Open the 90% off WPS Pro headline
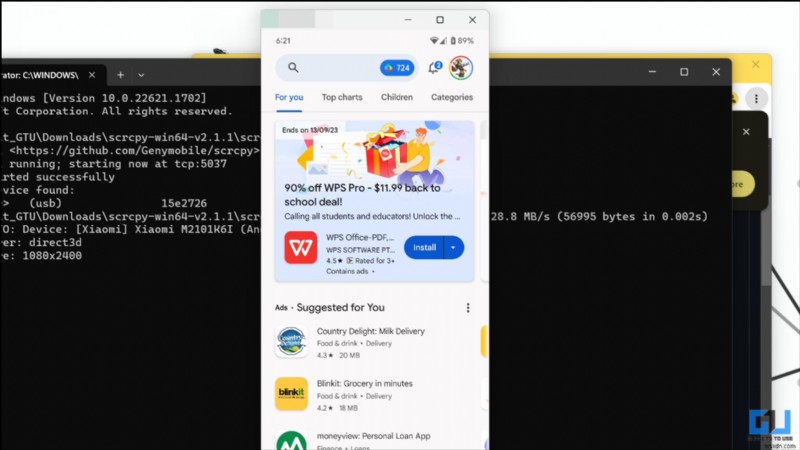Viewport: 800px width, 450px height. pos(362,194)
